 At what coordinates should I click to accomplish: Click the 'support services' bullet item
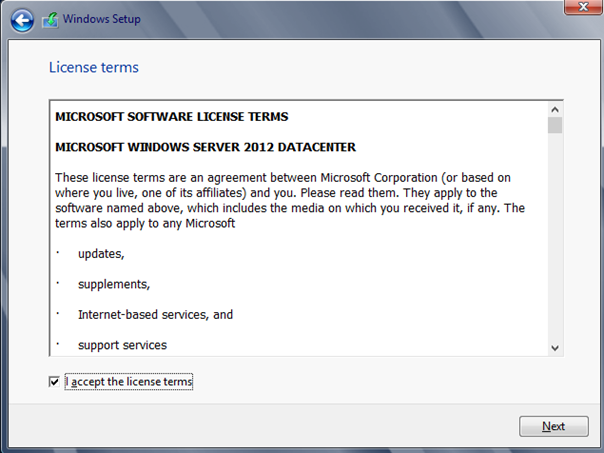(122, 345)
